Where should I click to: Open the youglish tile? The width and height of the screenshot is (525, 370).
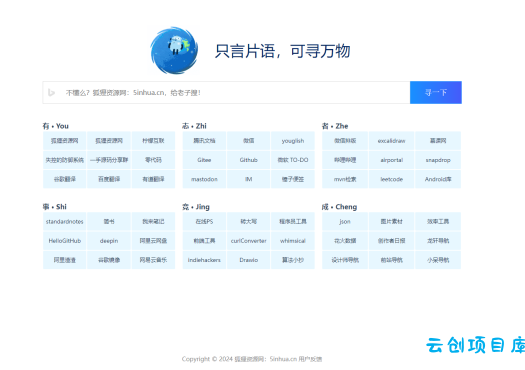[293, 141]
